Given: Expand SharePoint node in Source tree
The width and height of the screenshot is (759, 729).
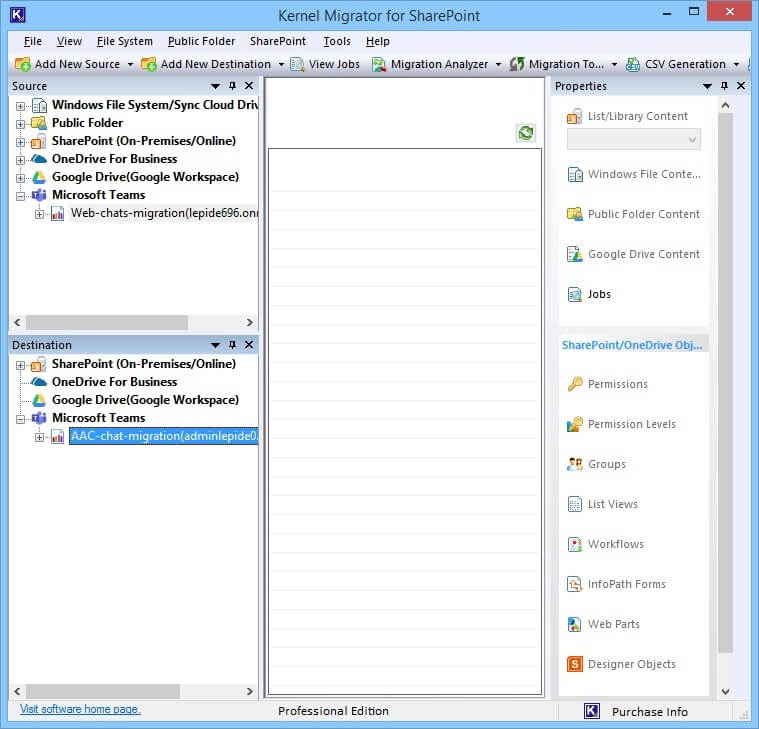Looking at the screenshot, I should (x=20, y=142).
